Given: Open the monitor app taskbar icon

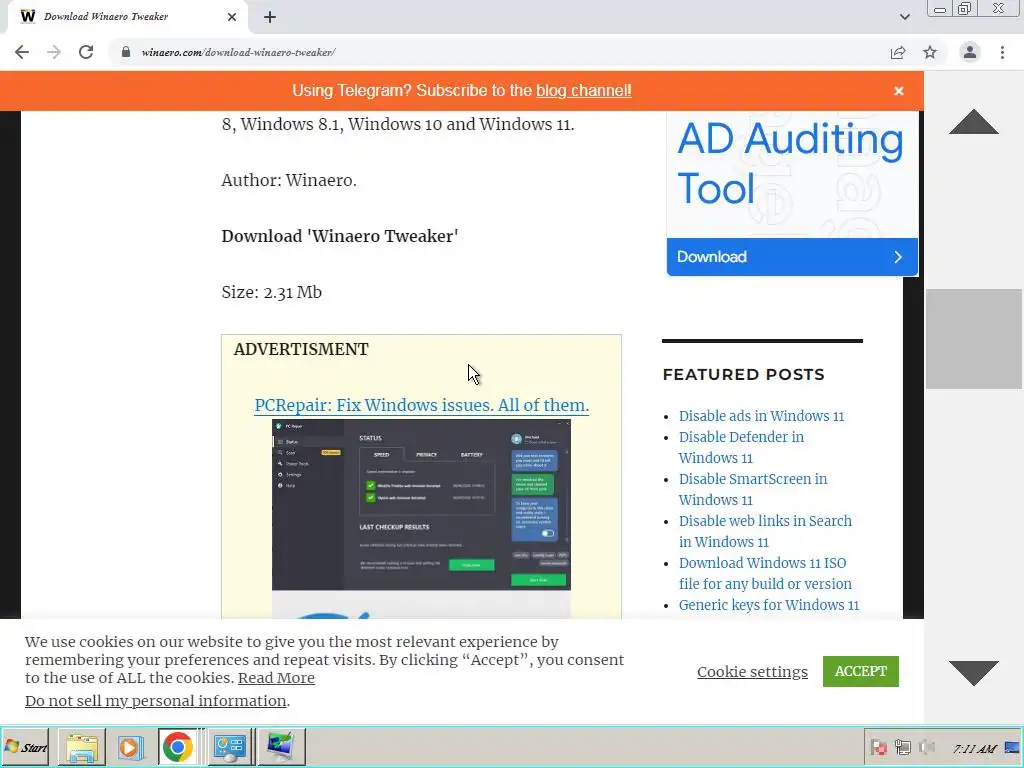Looking at the screenshot, I should point(281,747).
